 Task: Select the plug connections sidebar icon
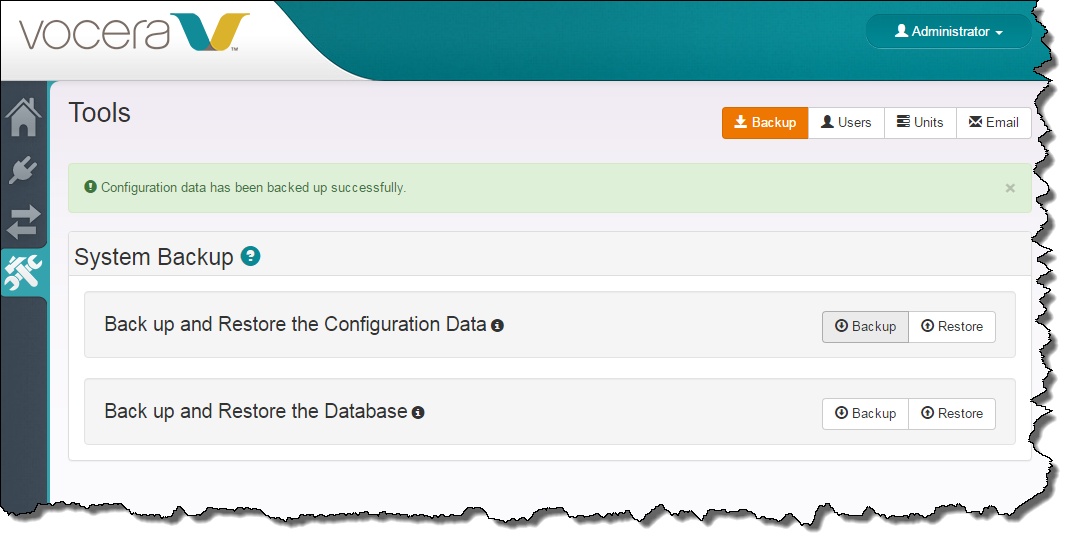pos(23,170)
